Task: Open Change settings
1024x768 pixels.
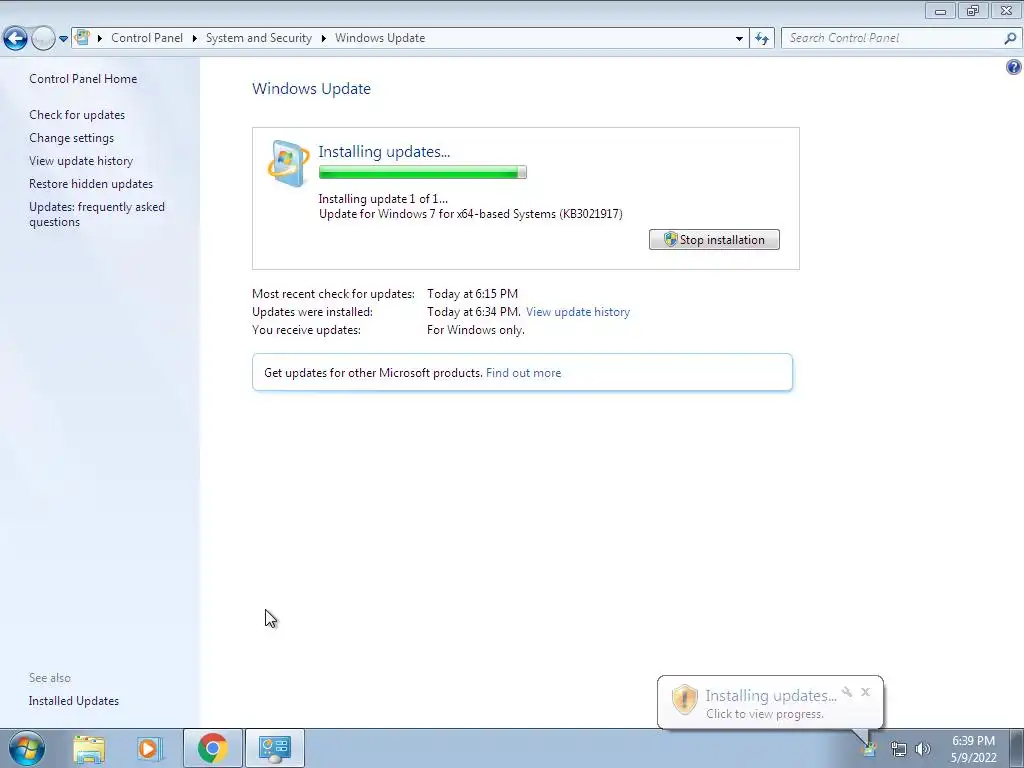Action: pyautogui.click(x=71, y=138)
